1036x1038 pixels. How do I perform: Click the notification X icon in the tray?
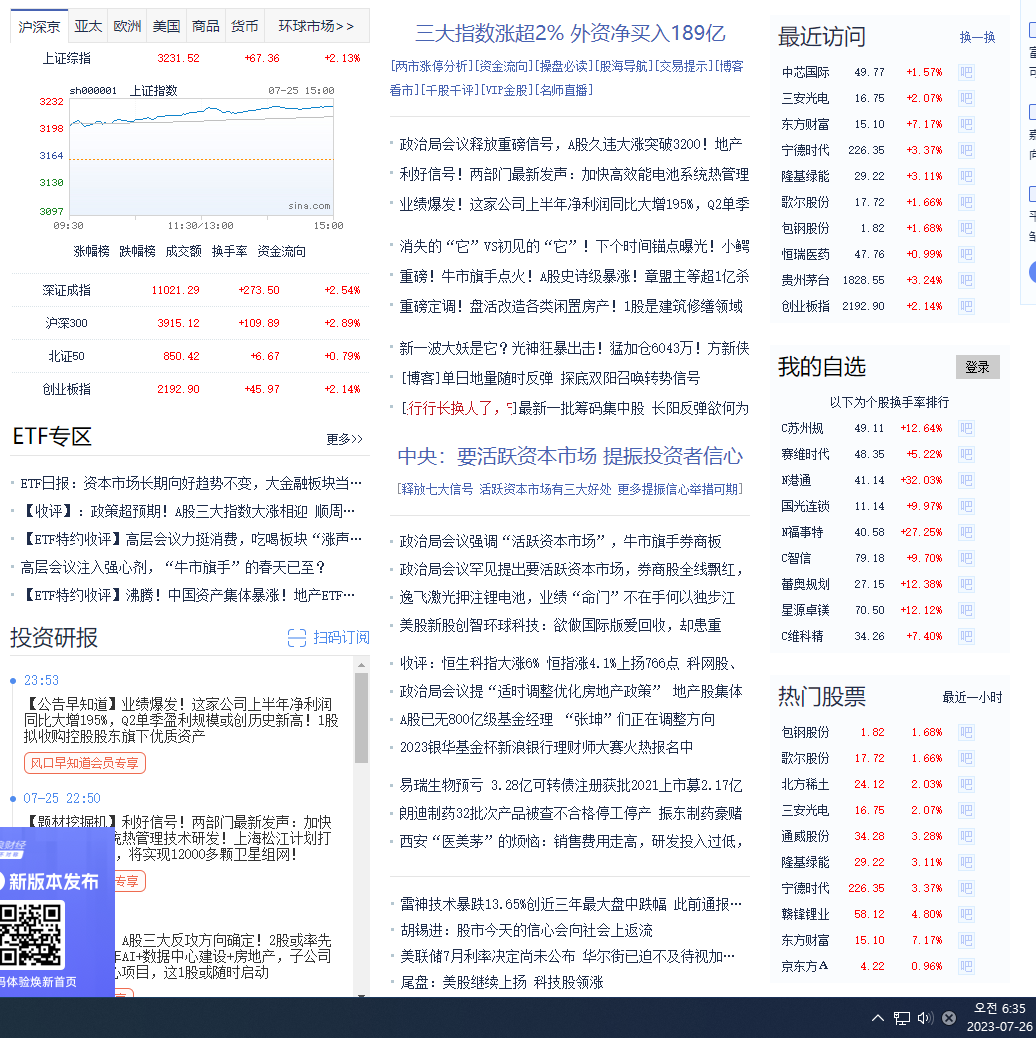coord(949,1017)
